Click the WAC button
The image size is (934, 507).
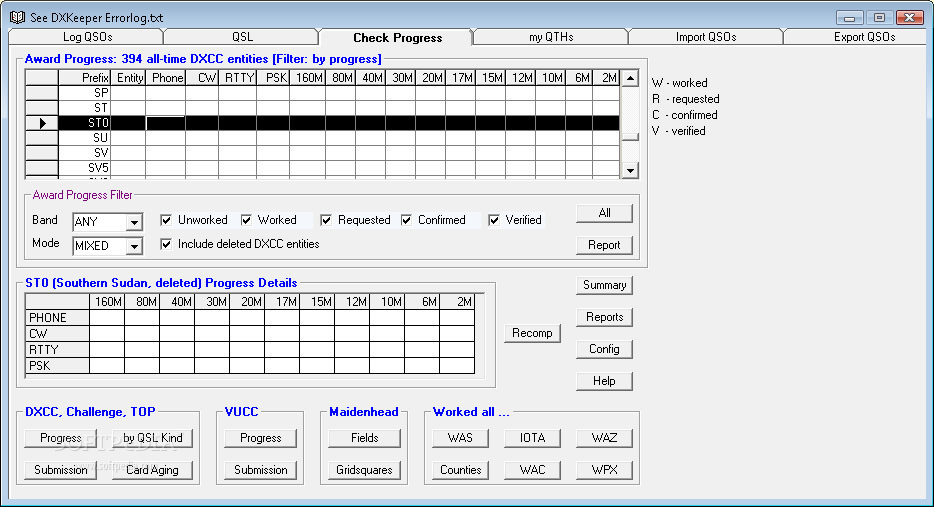click(x=532, y=470)
